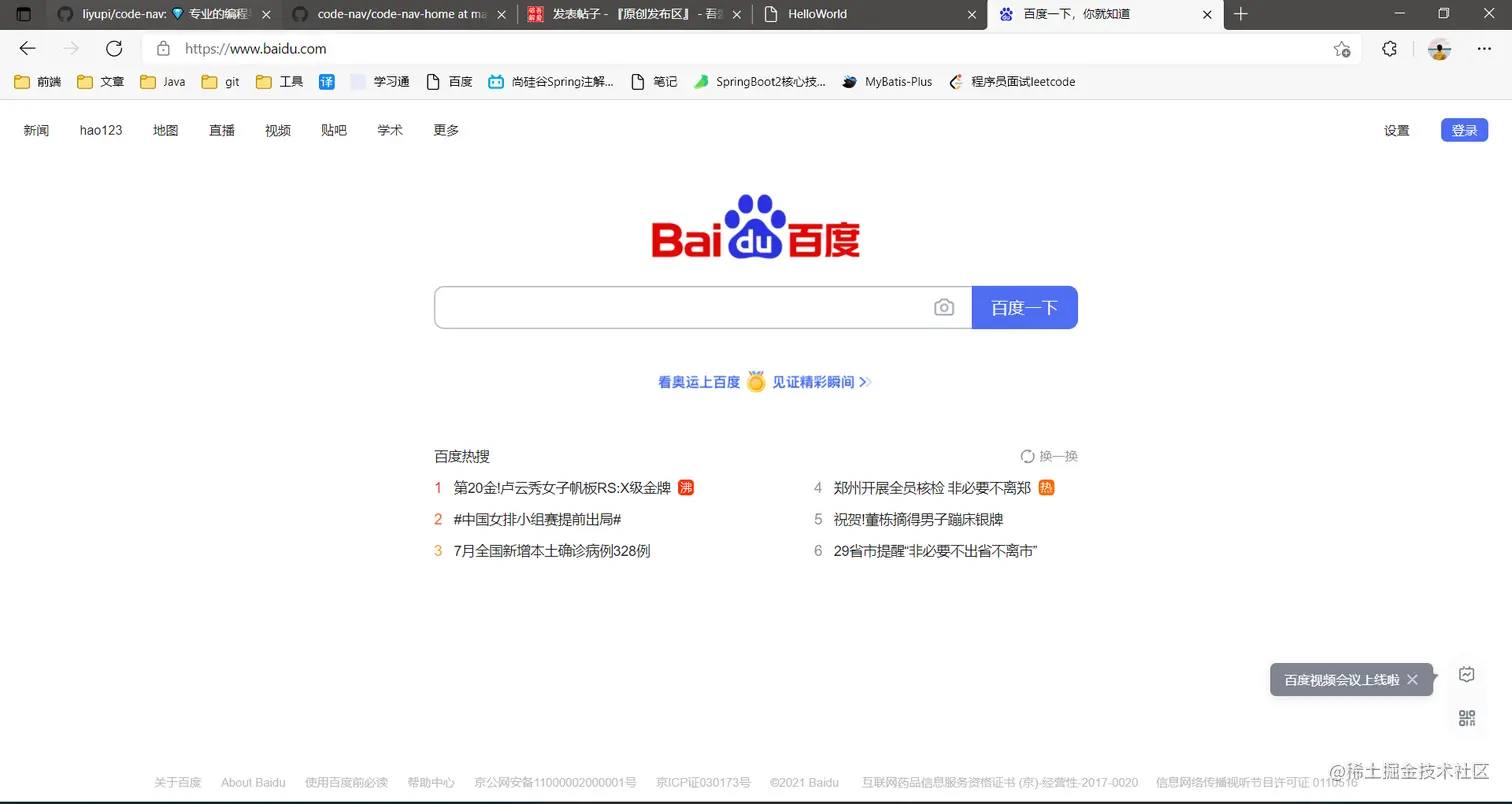Open the 工具 bookmark folder
The image size is (1512, 804).
coord(280,82)
